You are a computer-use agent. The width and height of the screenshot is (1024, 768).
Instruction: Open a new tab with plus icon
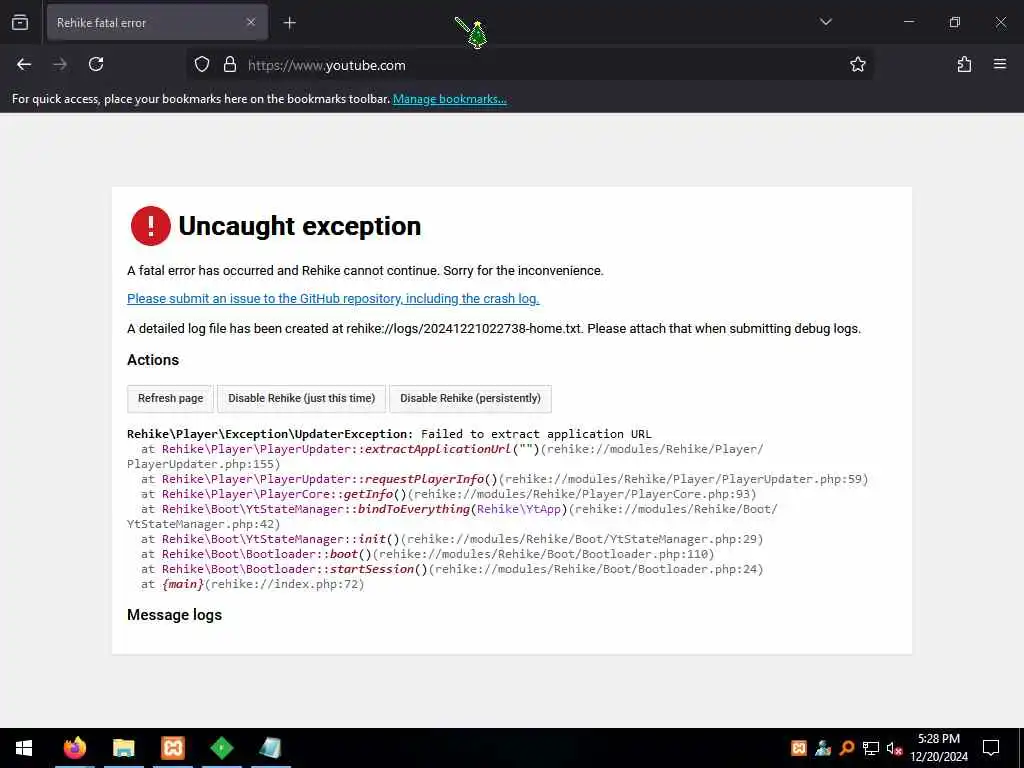pos(289,23)
